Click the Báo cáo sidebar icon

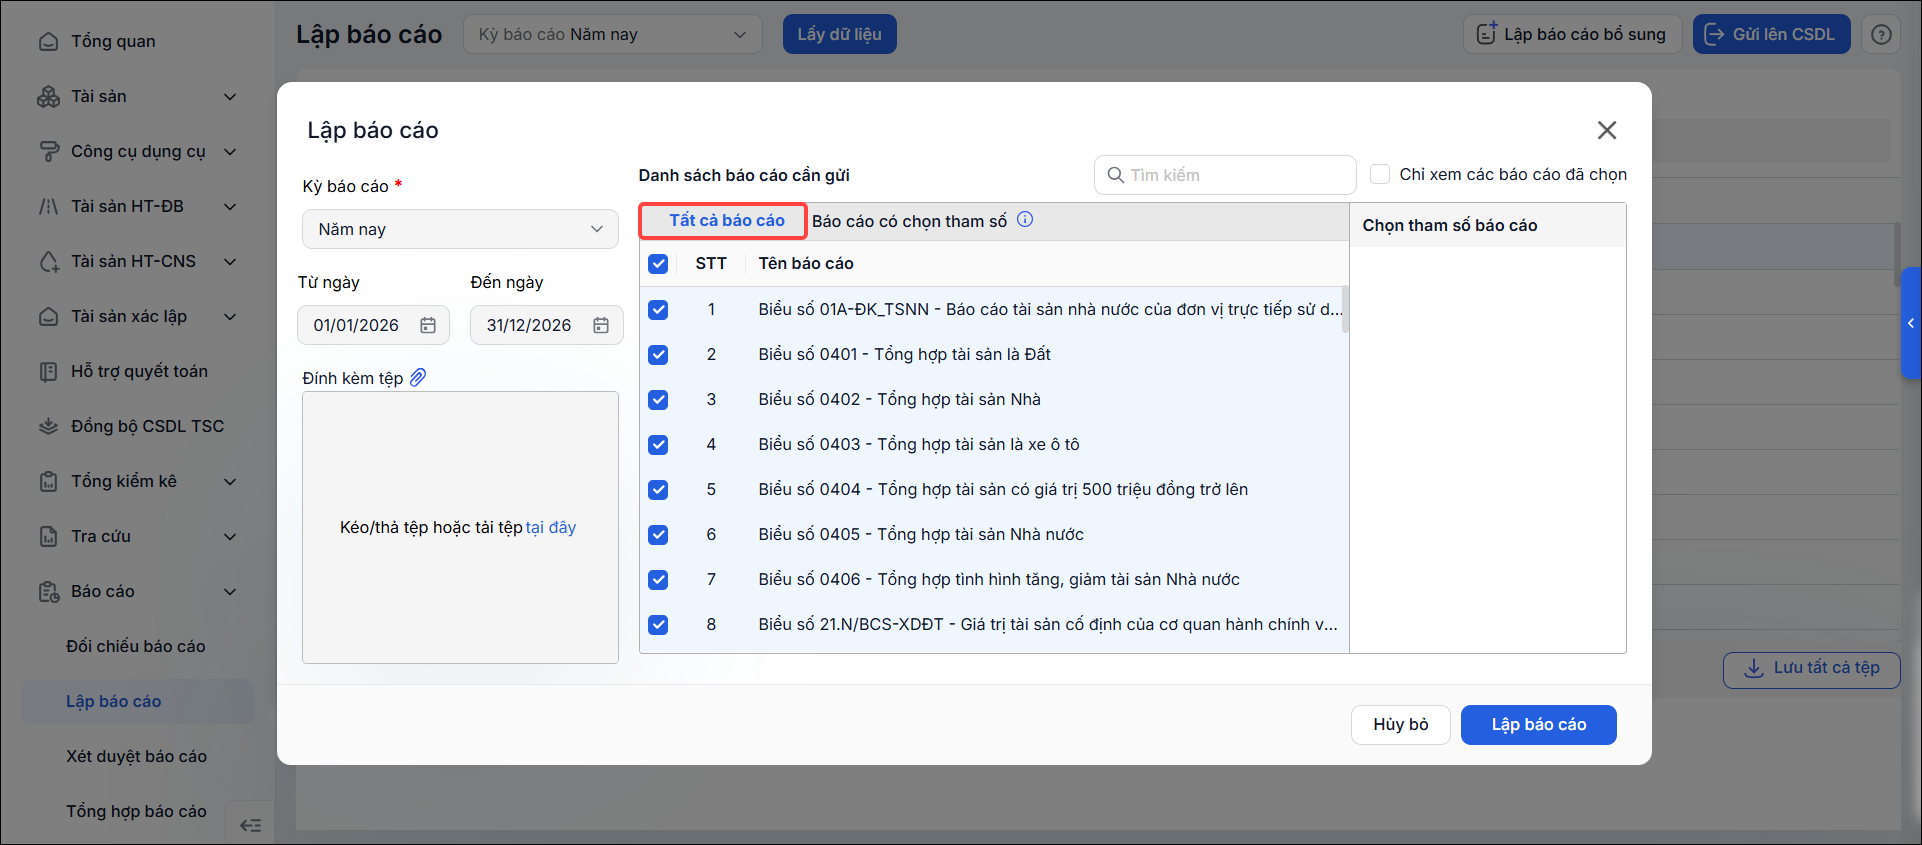(x=48, y=592)
